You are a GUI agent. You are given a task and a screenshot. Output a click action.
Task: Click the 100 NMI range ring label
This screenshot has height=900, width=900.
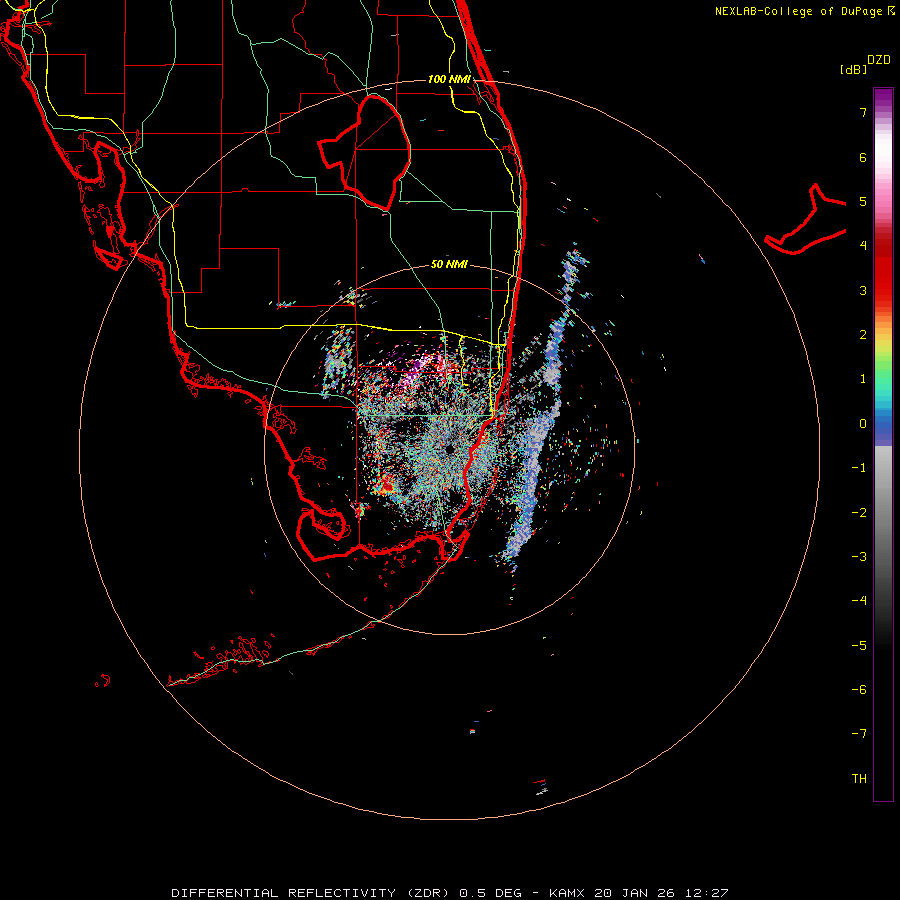point(449,79)
